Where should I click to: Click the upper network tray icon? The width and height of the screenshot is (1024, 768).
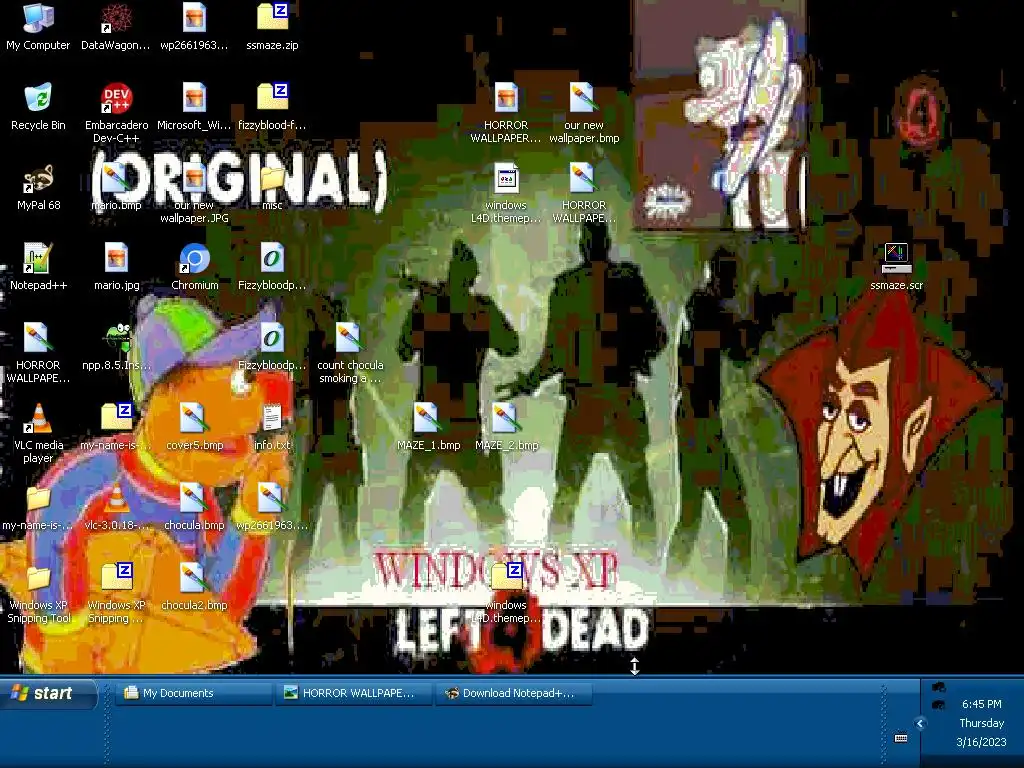click(x=938, y=687)
